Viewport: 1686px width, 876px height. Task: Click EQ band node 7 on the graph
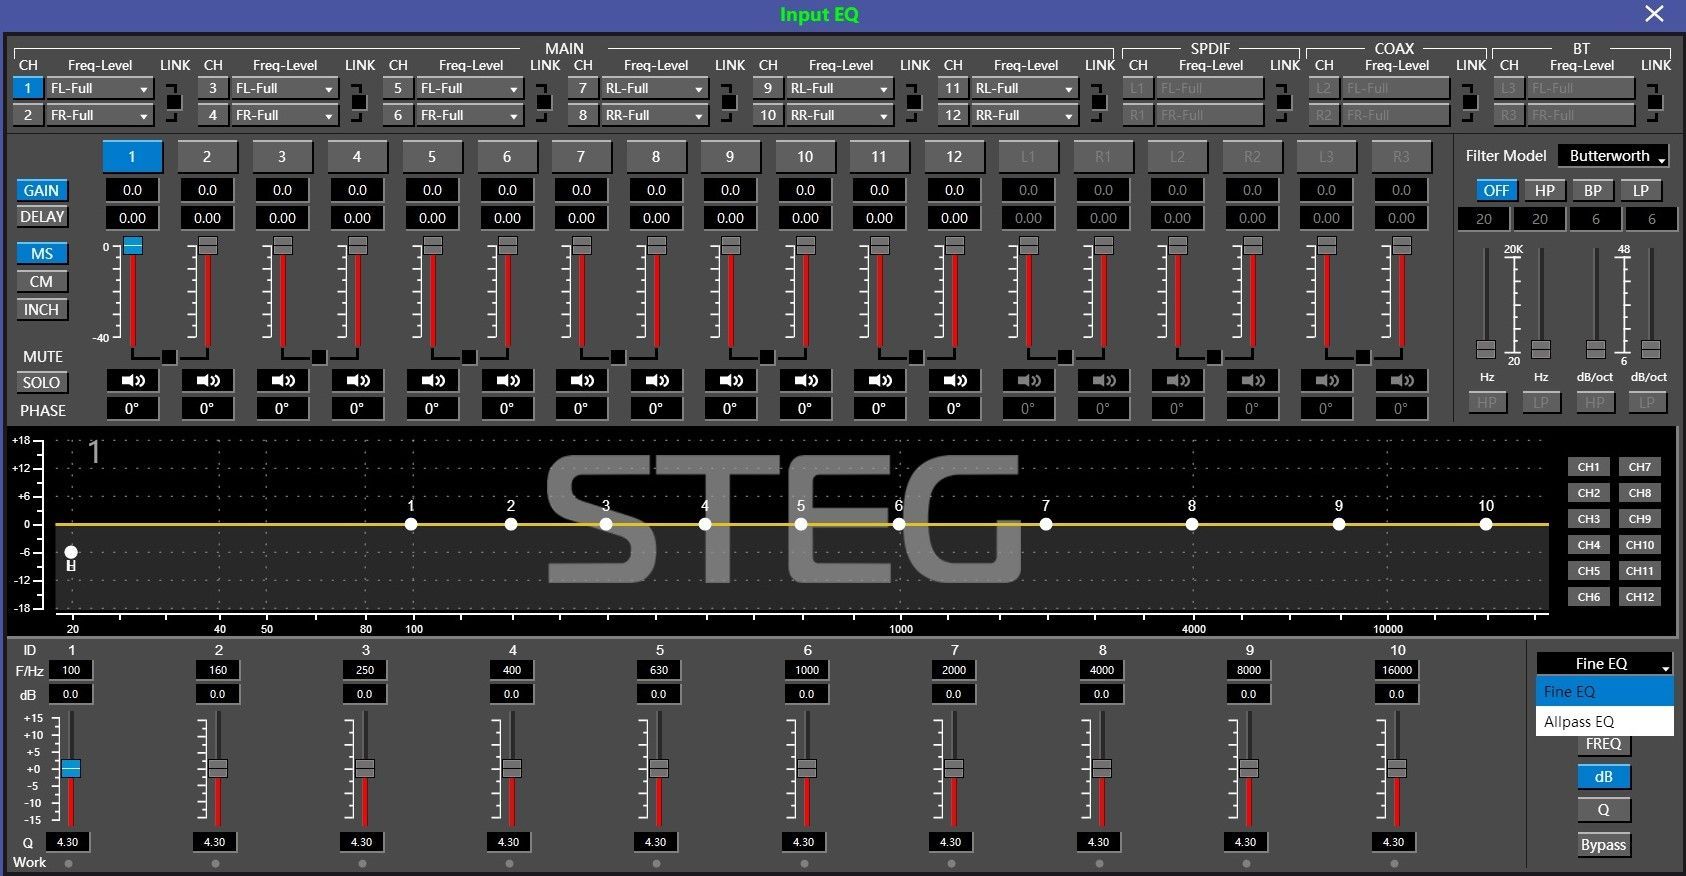tap(1045, 524)
